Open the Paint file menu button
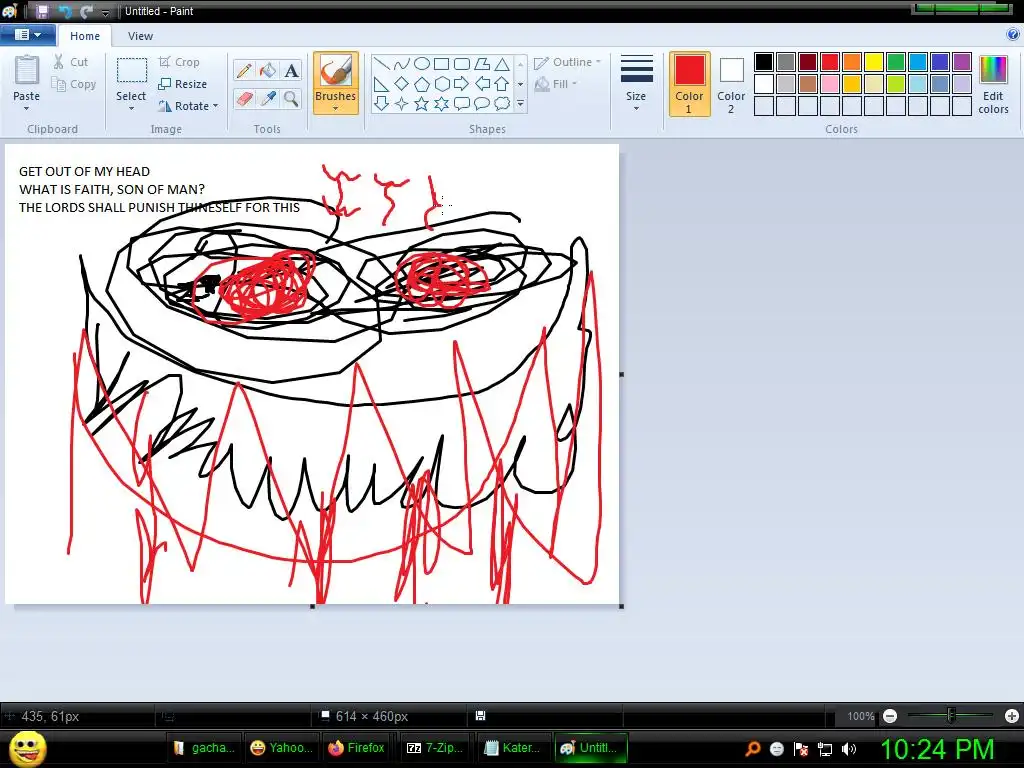Image resolution: width=1024 pixels, height=768 pixels. click(x=27, y=35)
